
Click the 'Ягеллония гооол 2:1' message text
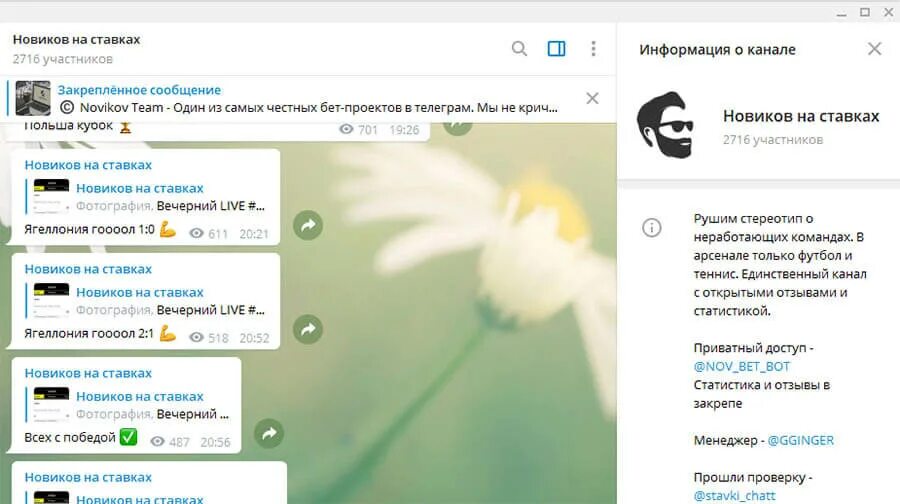[x=89, y=334]
